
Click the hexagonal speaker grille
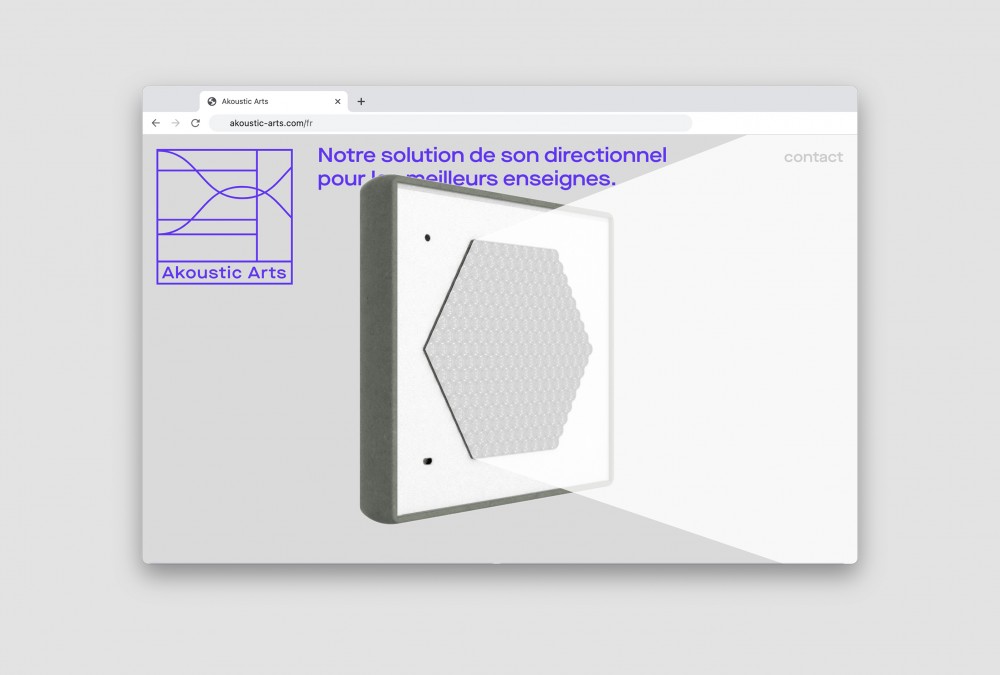pos(508,349)
